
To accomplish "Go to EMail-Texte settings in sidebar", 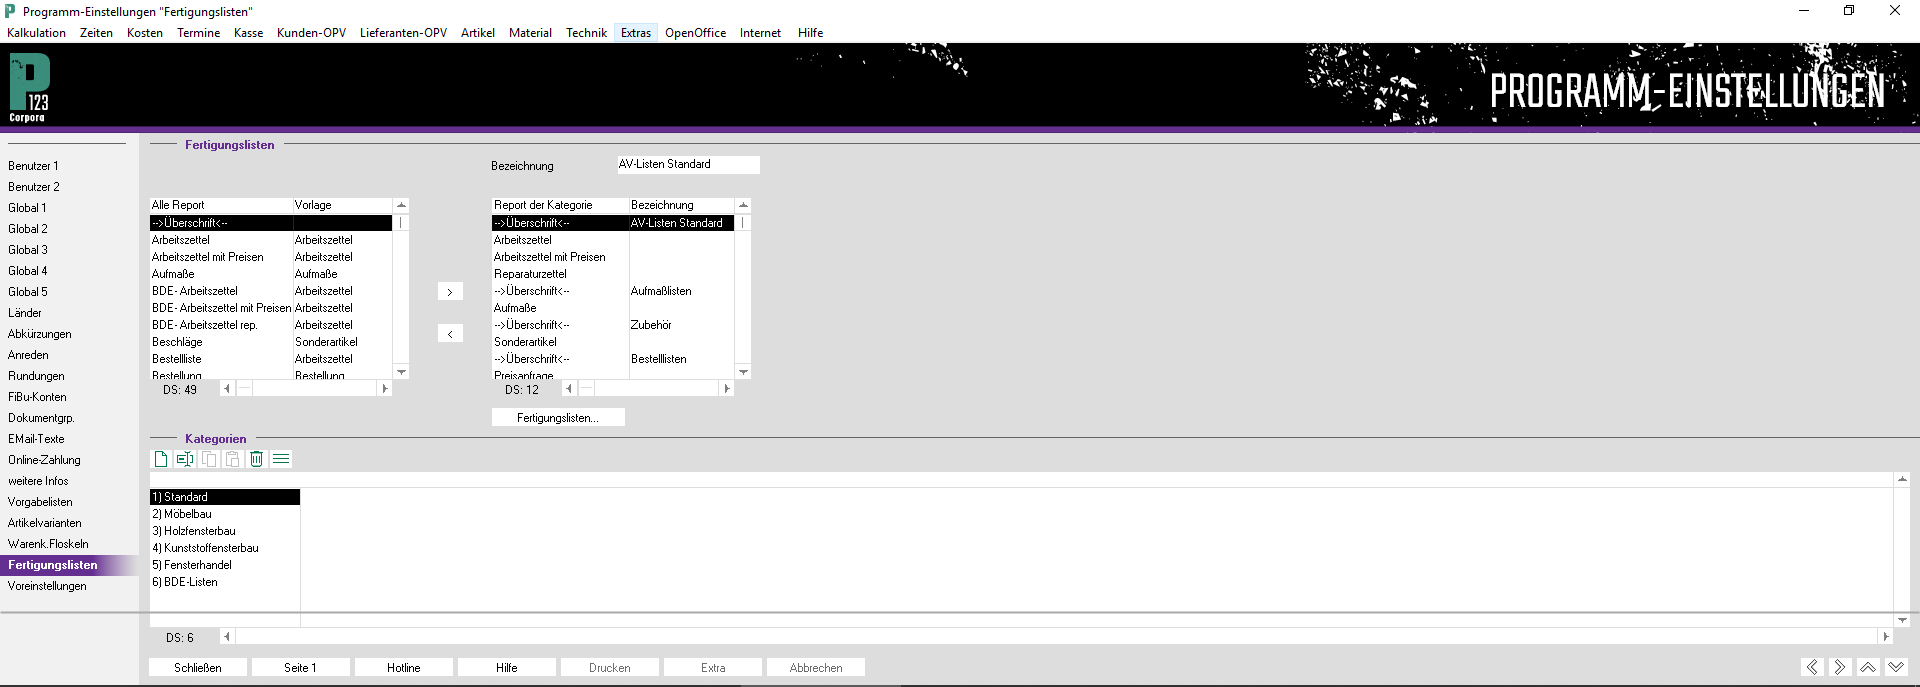I will [x=37, y=439].
